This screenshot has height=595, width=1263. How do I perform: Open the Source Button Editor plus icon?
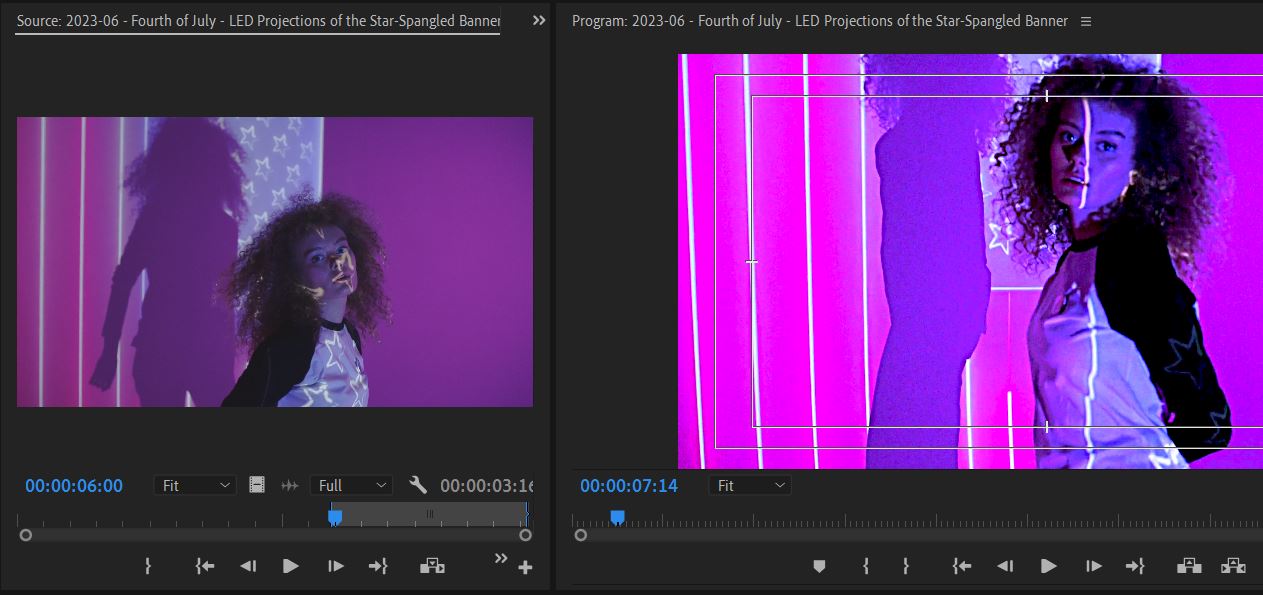[525, 568]
